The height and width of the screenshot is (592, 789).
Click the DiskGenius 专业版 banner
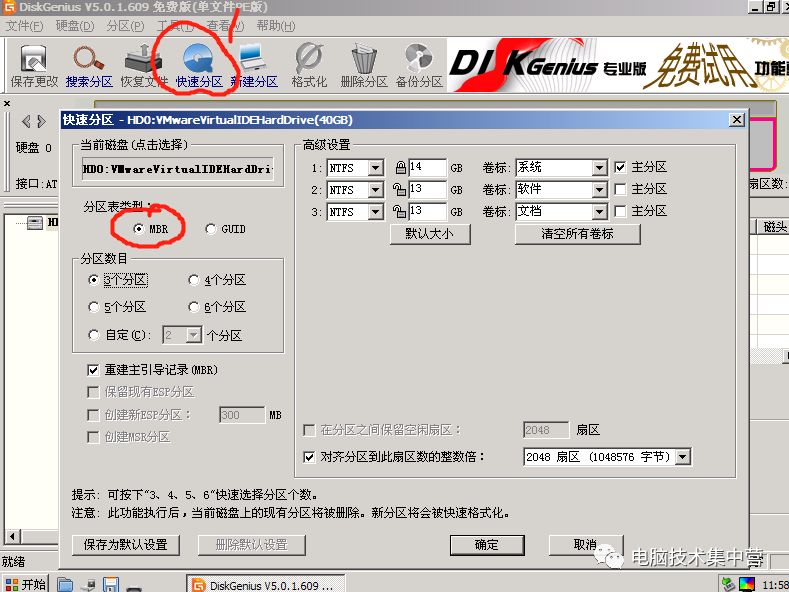click(618, 65)
